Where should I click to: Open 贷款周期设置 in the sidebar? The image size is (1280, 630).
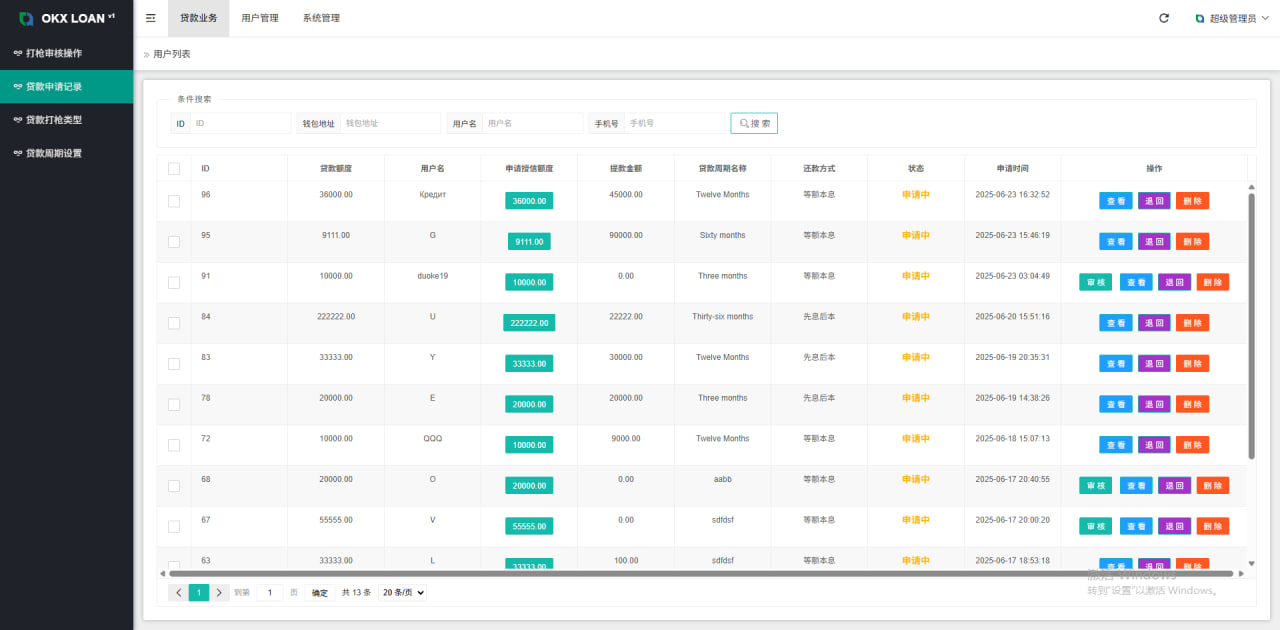(x=66, y=153)
